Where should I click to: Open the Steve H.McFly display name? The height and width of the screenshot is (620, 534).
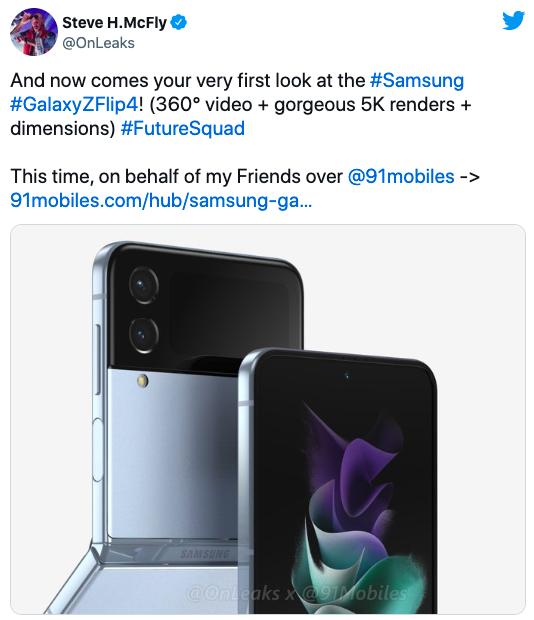tap(114, 23)
